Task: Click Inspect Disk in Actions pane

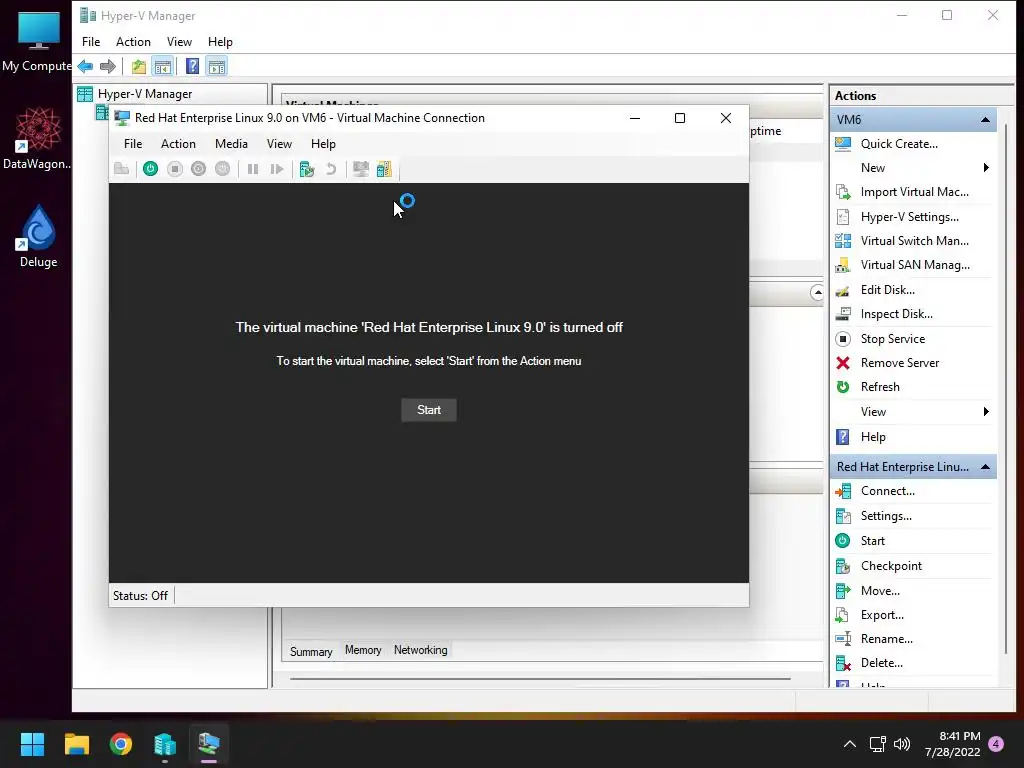Action: [896, 314]
